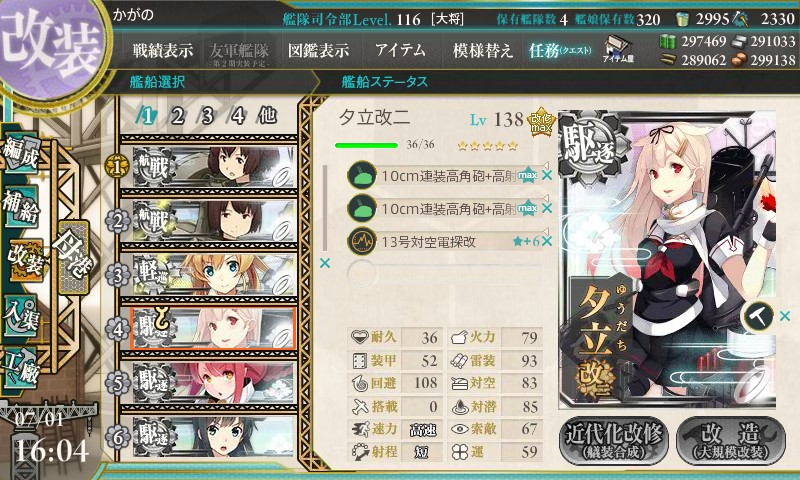Switch to fleet tab 2
Image resolution: width=800 pixels, height=480 pixels.
pyautogui.click(x=177, y=116)
